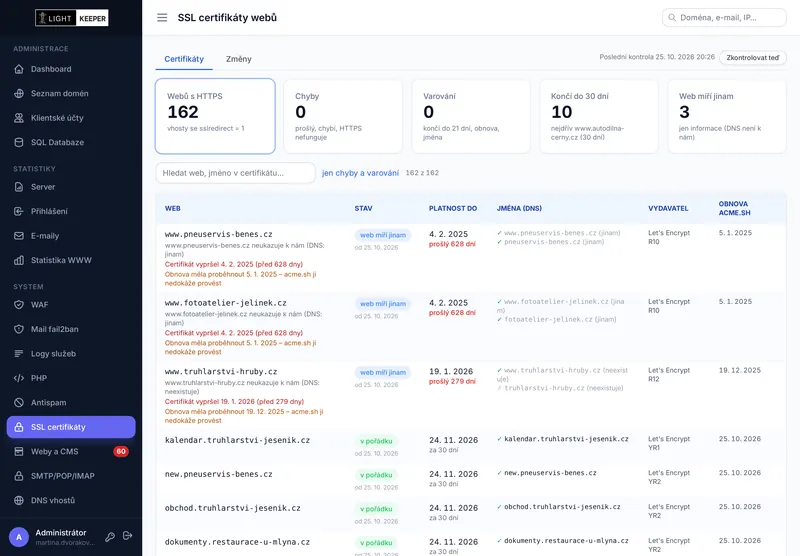Select the Web míří jinam 3 card
The image size is (800, 556).
click(x=727, y=116)
